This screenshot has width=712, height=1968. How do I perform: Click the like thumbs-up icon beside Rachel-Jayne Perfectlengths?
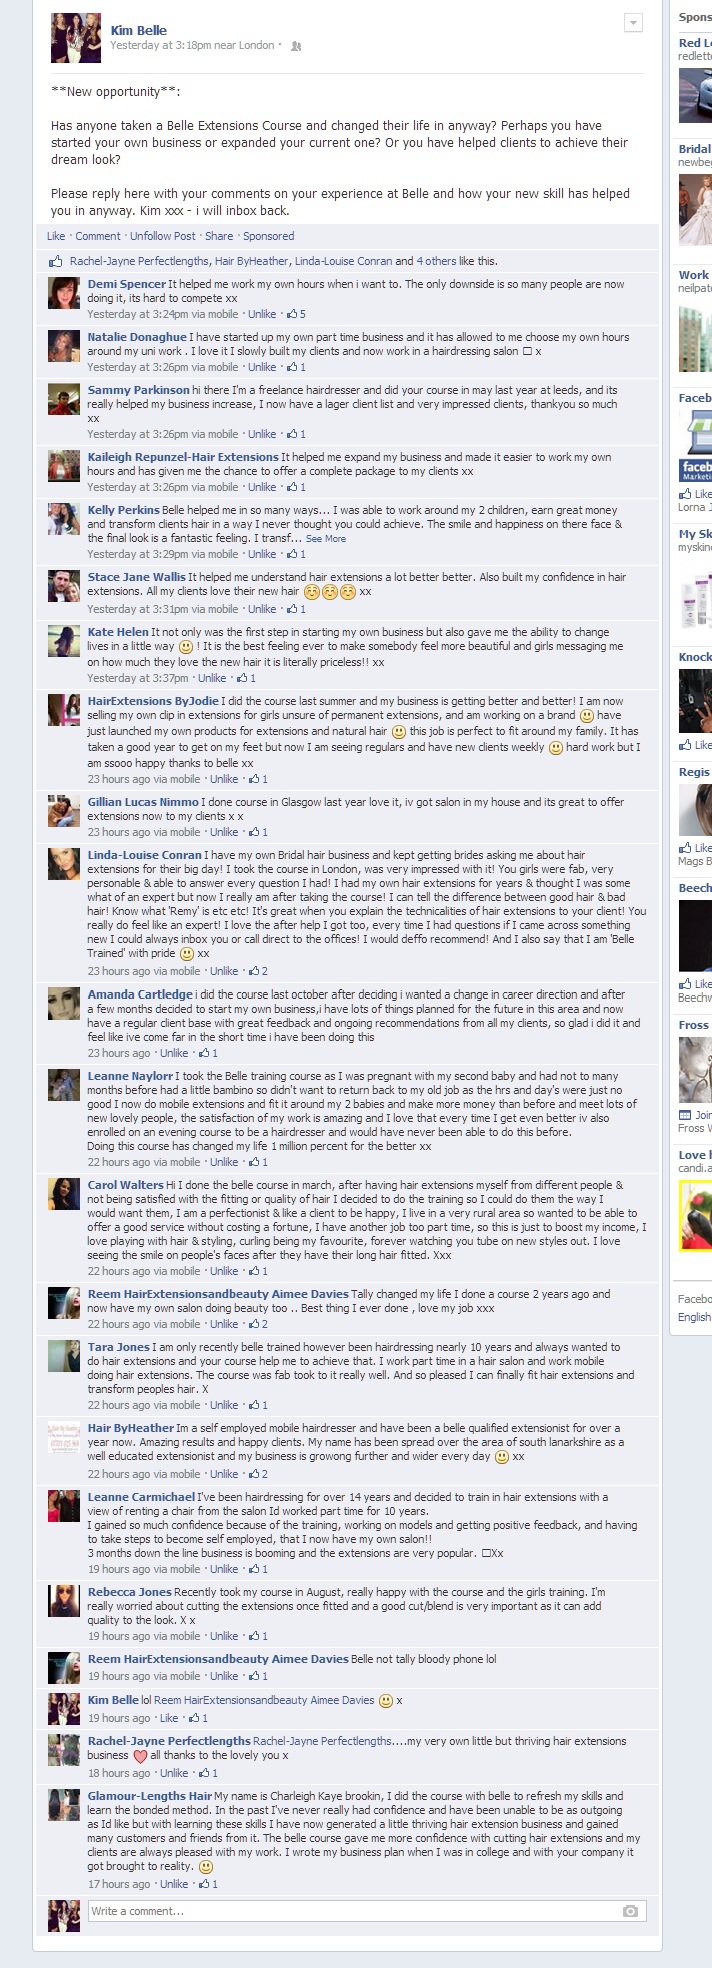[x=56, y=261]
